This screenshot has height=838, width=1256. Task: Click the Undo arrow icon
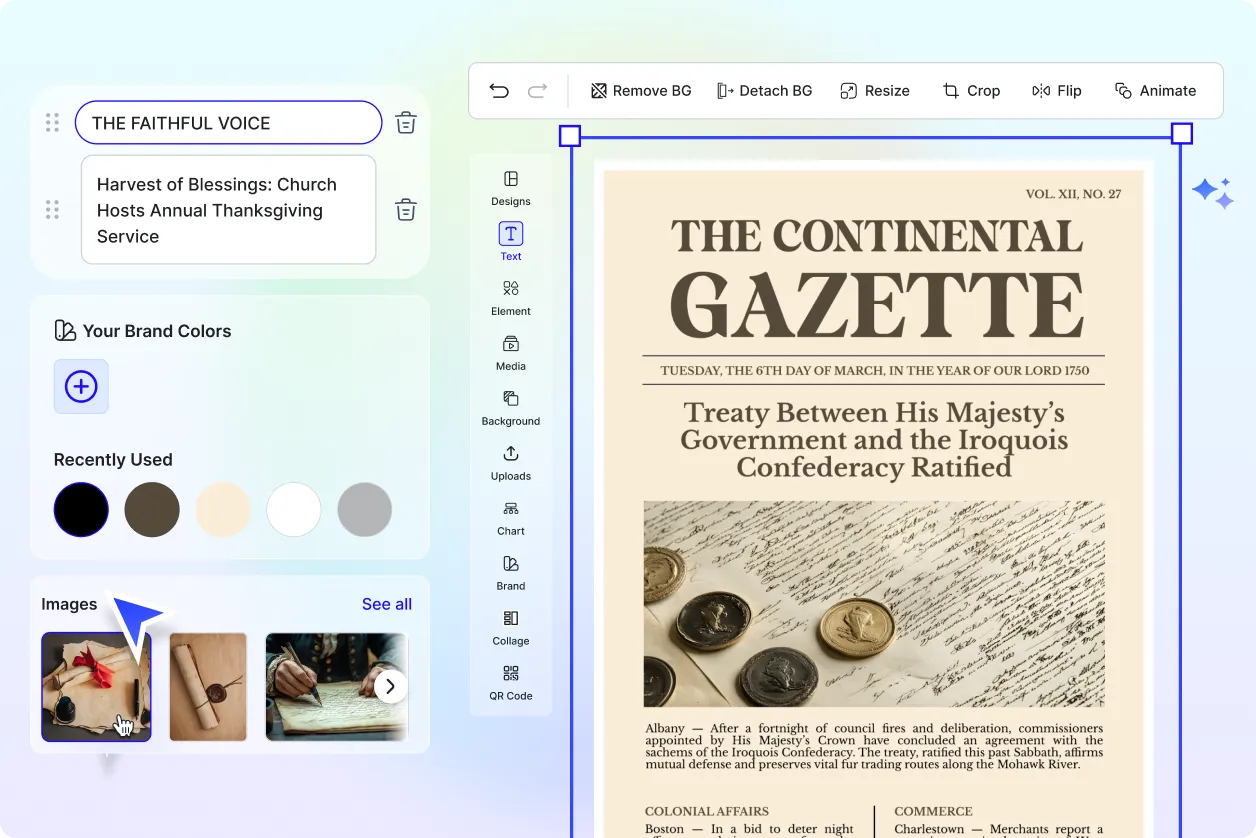[499, 91]
